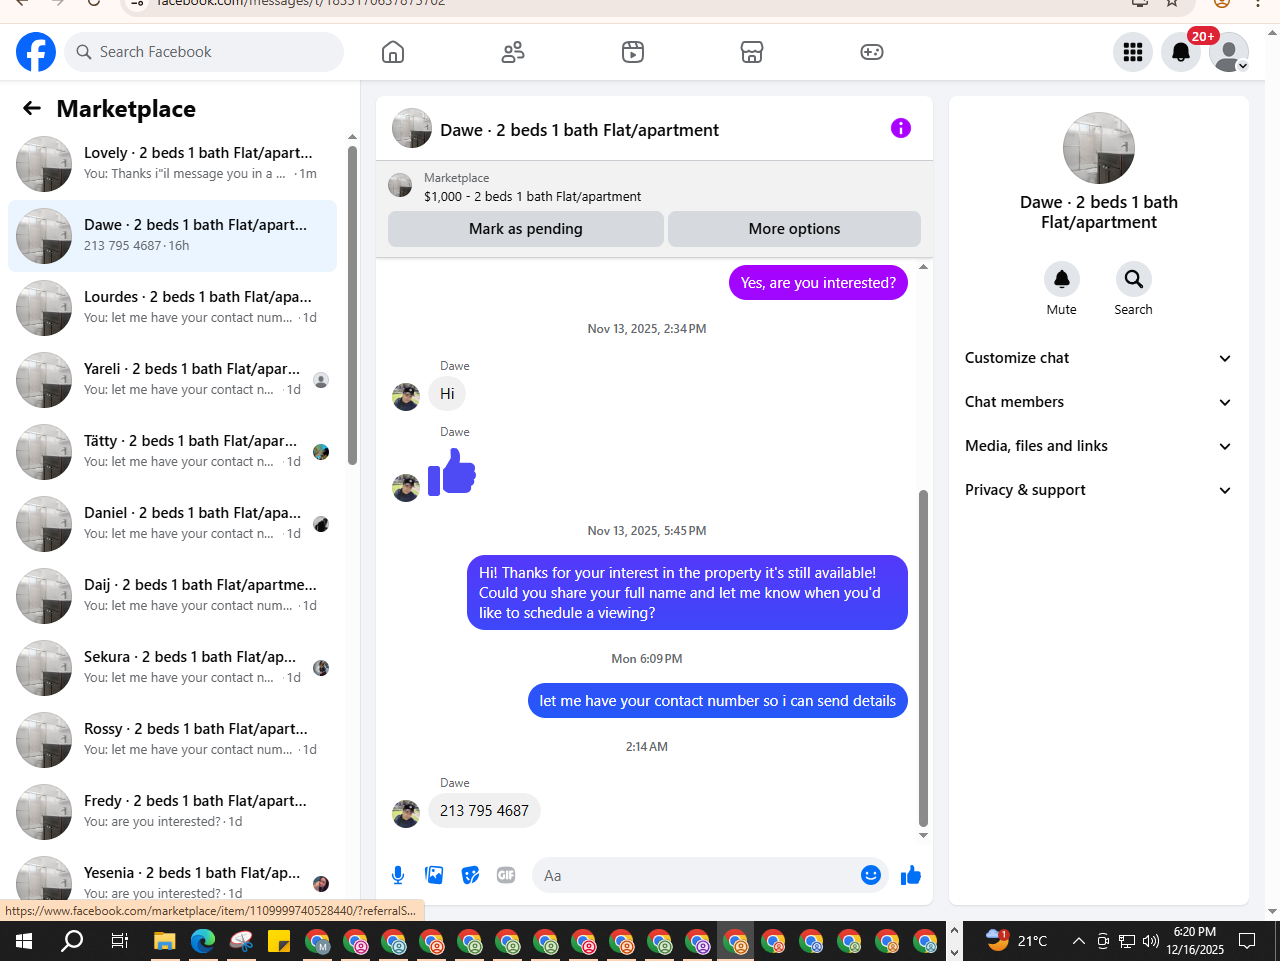Open the account profile menu
Screen dimensions: 1280x961
click(1229, 52)
